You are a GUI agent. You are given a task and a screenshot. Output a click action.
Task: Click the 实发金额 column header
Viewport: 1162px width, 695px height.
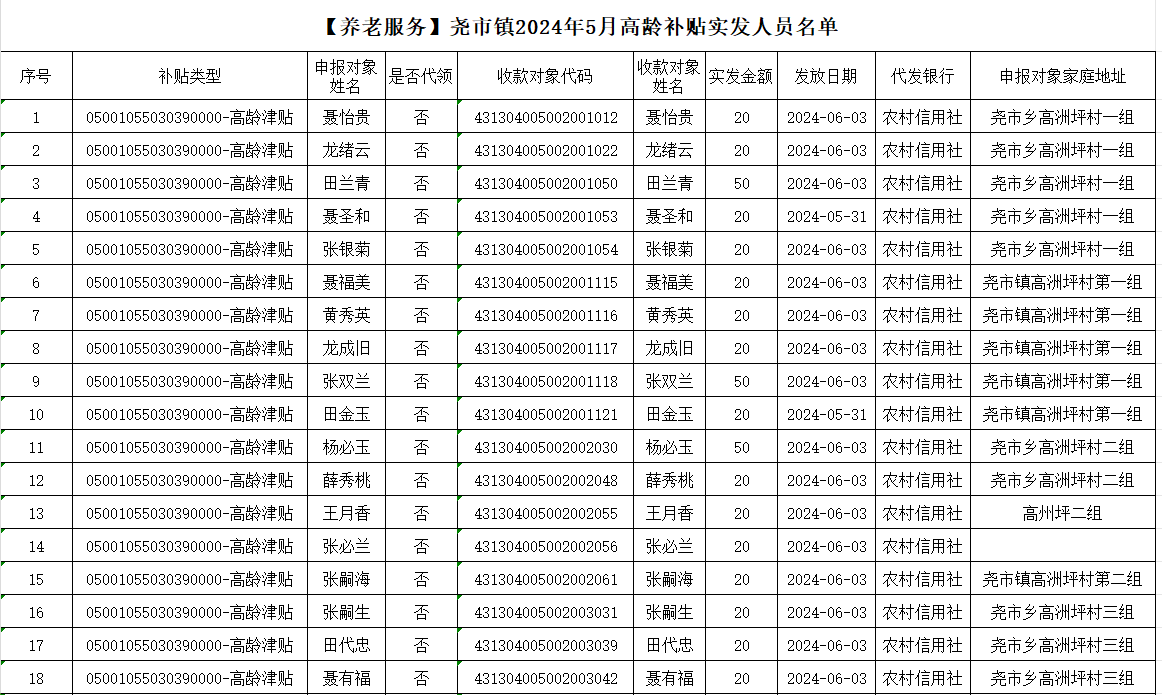[741, 76]
